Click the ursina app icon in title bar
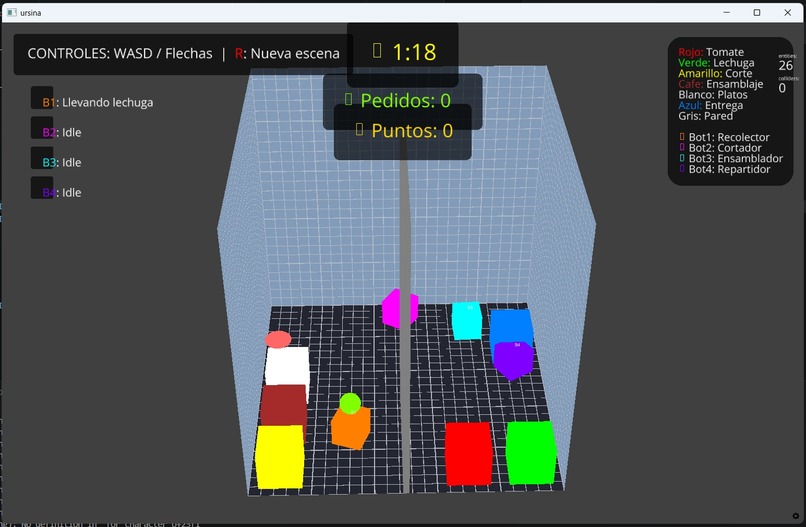Screen dimensions: 806x527 coord(12,12)
